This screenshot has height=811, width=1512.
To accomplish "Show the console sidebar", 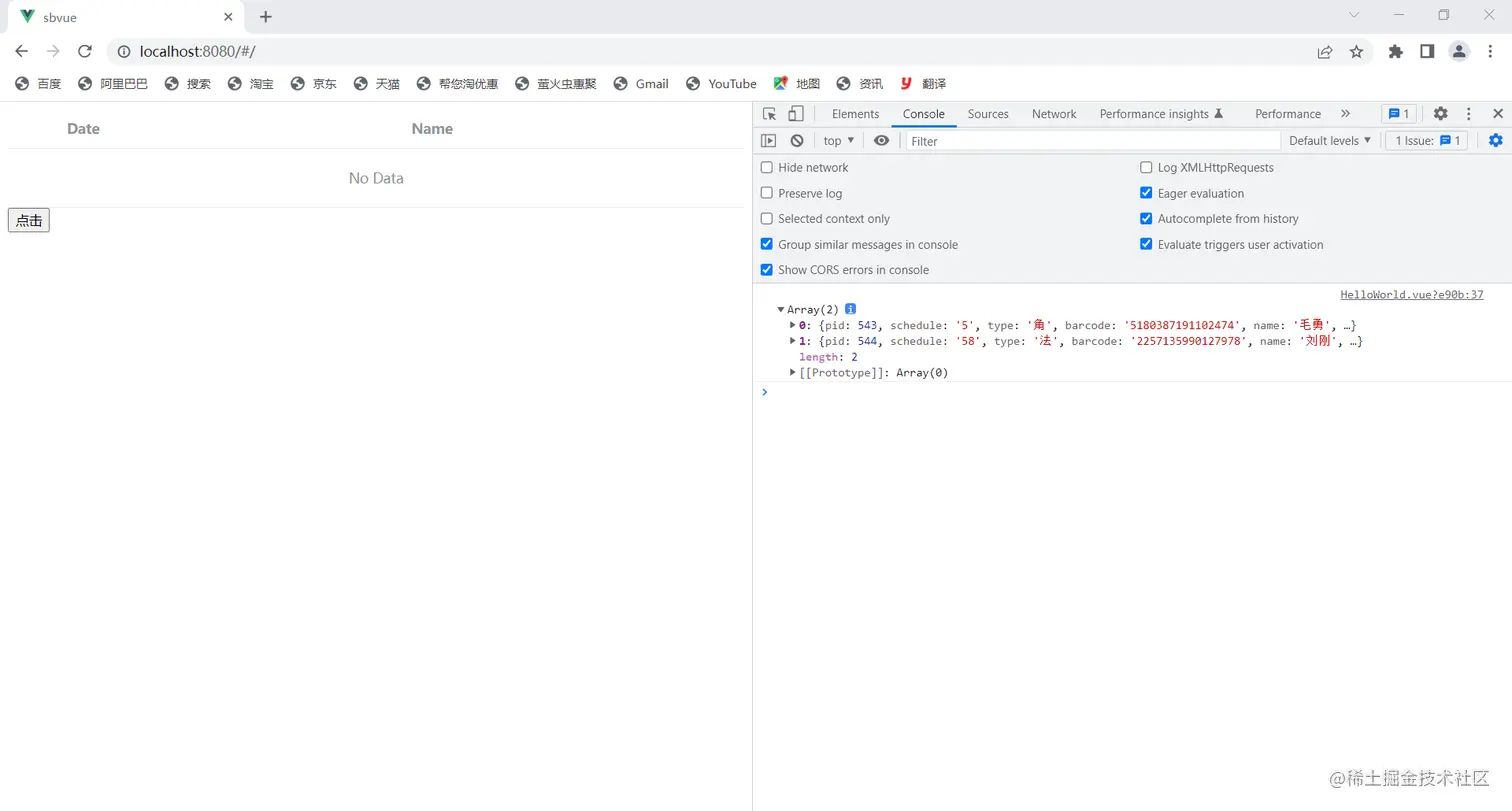I will tap(769, 141).
